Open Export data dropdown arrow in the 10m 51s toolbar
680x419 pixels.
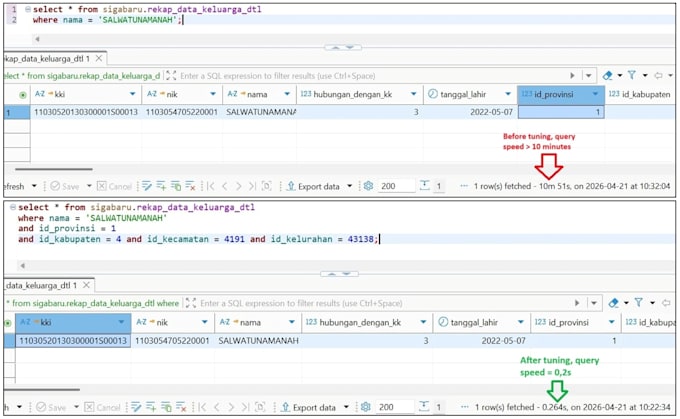point(350,187)
